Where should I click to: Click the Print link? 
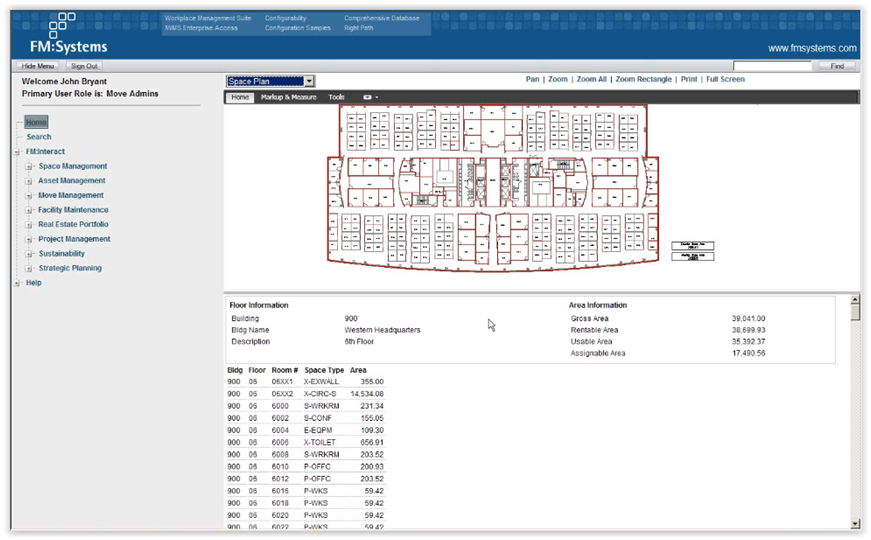[x=689, y=79]
